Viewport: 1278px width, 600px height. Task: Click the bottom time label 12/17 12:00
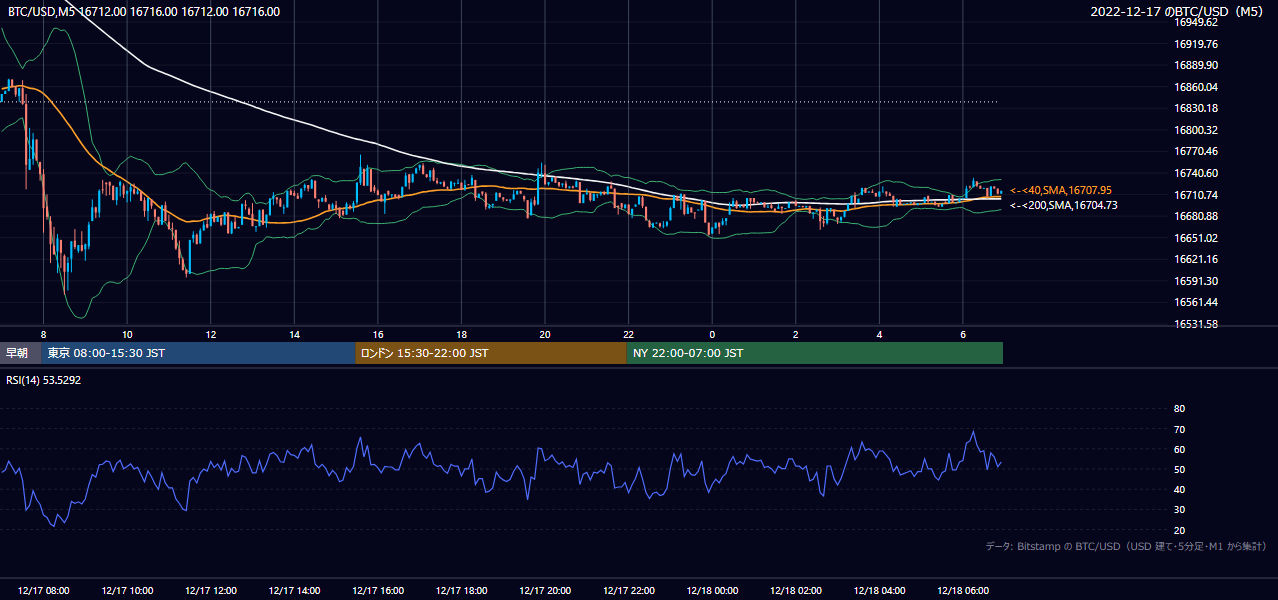coord(211,591)
